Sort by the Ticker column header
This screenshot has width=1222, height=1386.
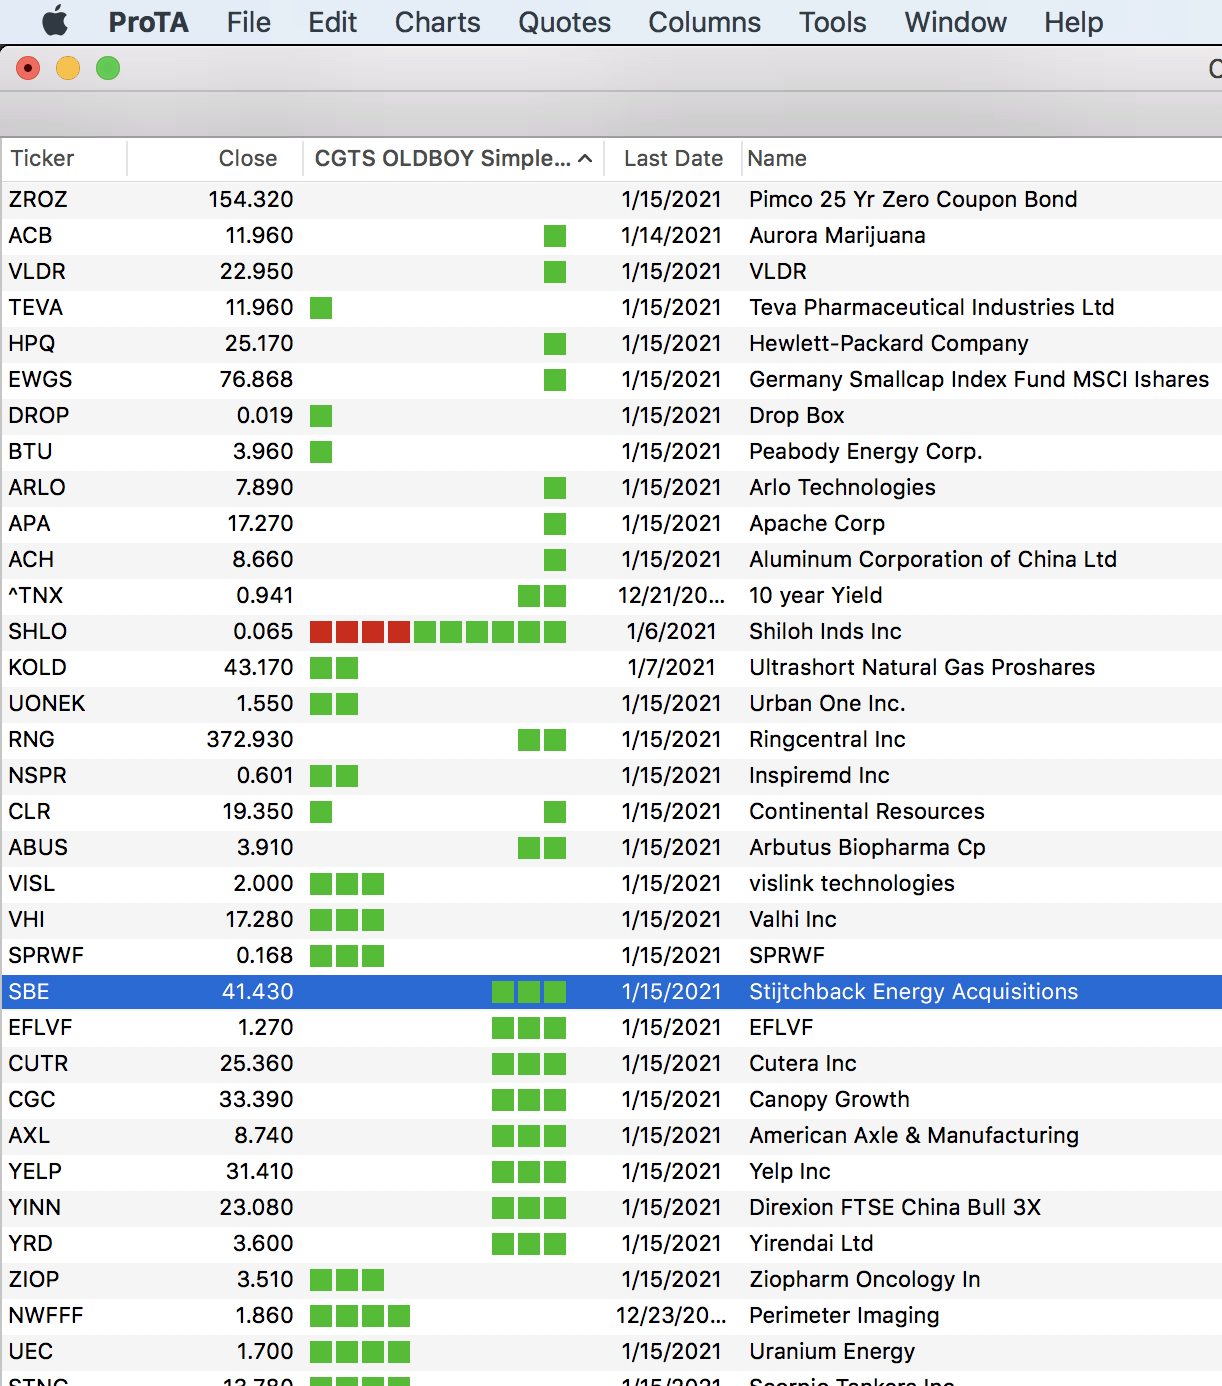(64, 158)
